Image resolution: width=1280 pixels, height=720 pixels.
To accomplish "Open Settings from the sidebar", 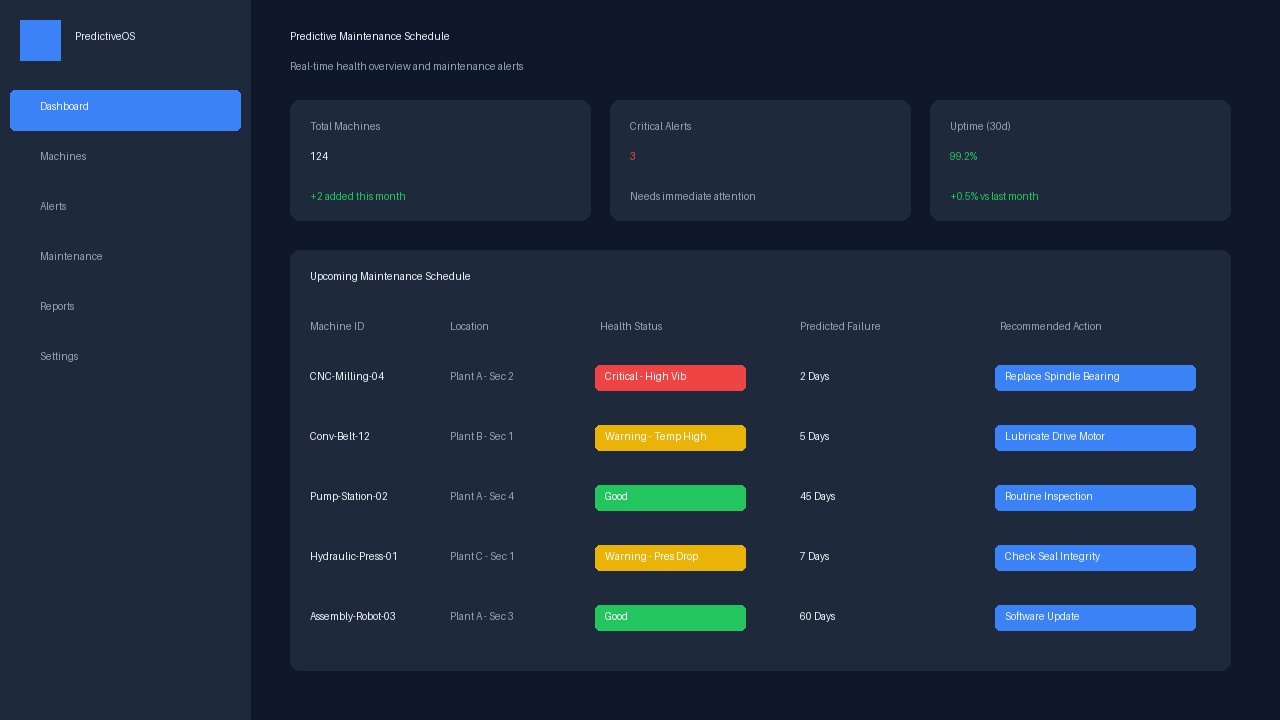I will [x=59, y=357].
